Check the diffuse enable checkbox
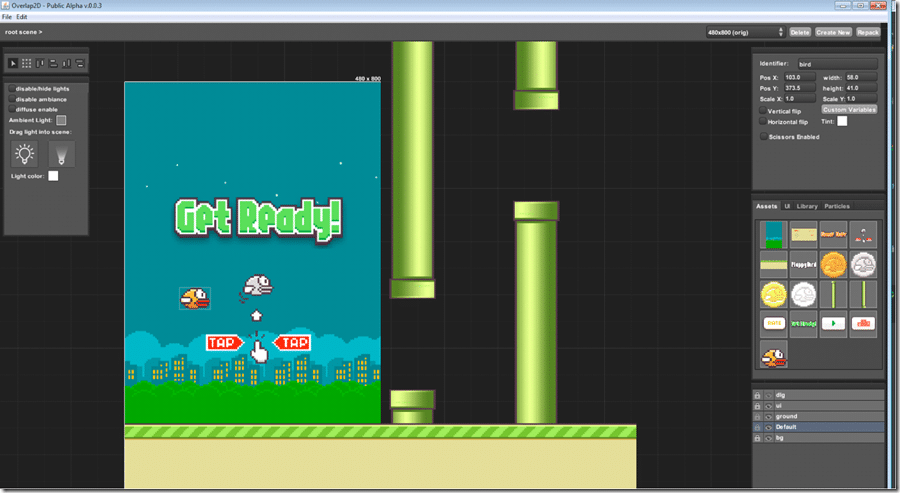Image resolution: width=900 pixels, height=493 pixels. (x=11, y=109)
